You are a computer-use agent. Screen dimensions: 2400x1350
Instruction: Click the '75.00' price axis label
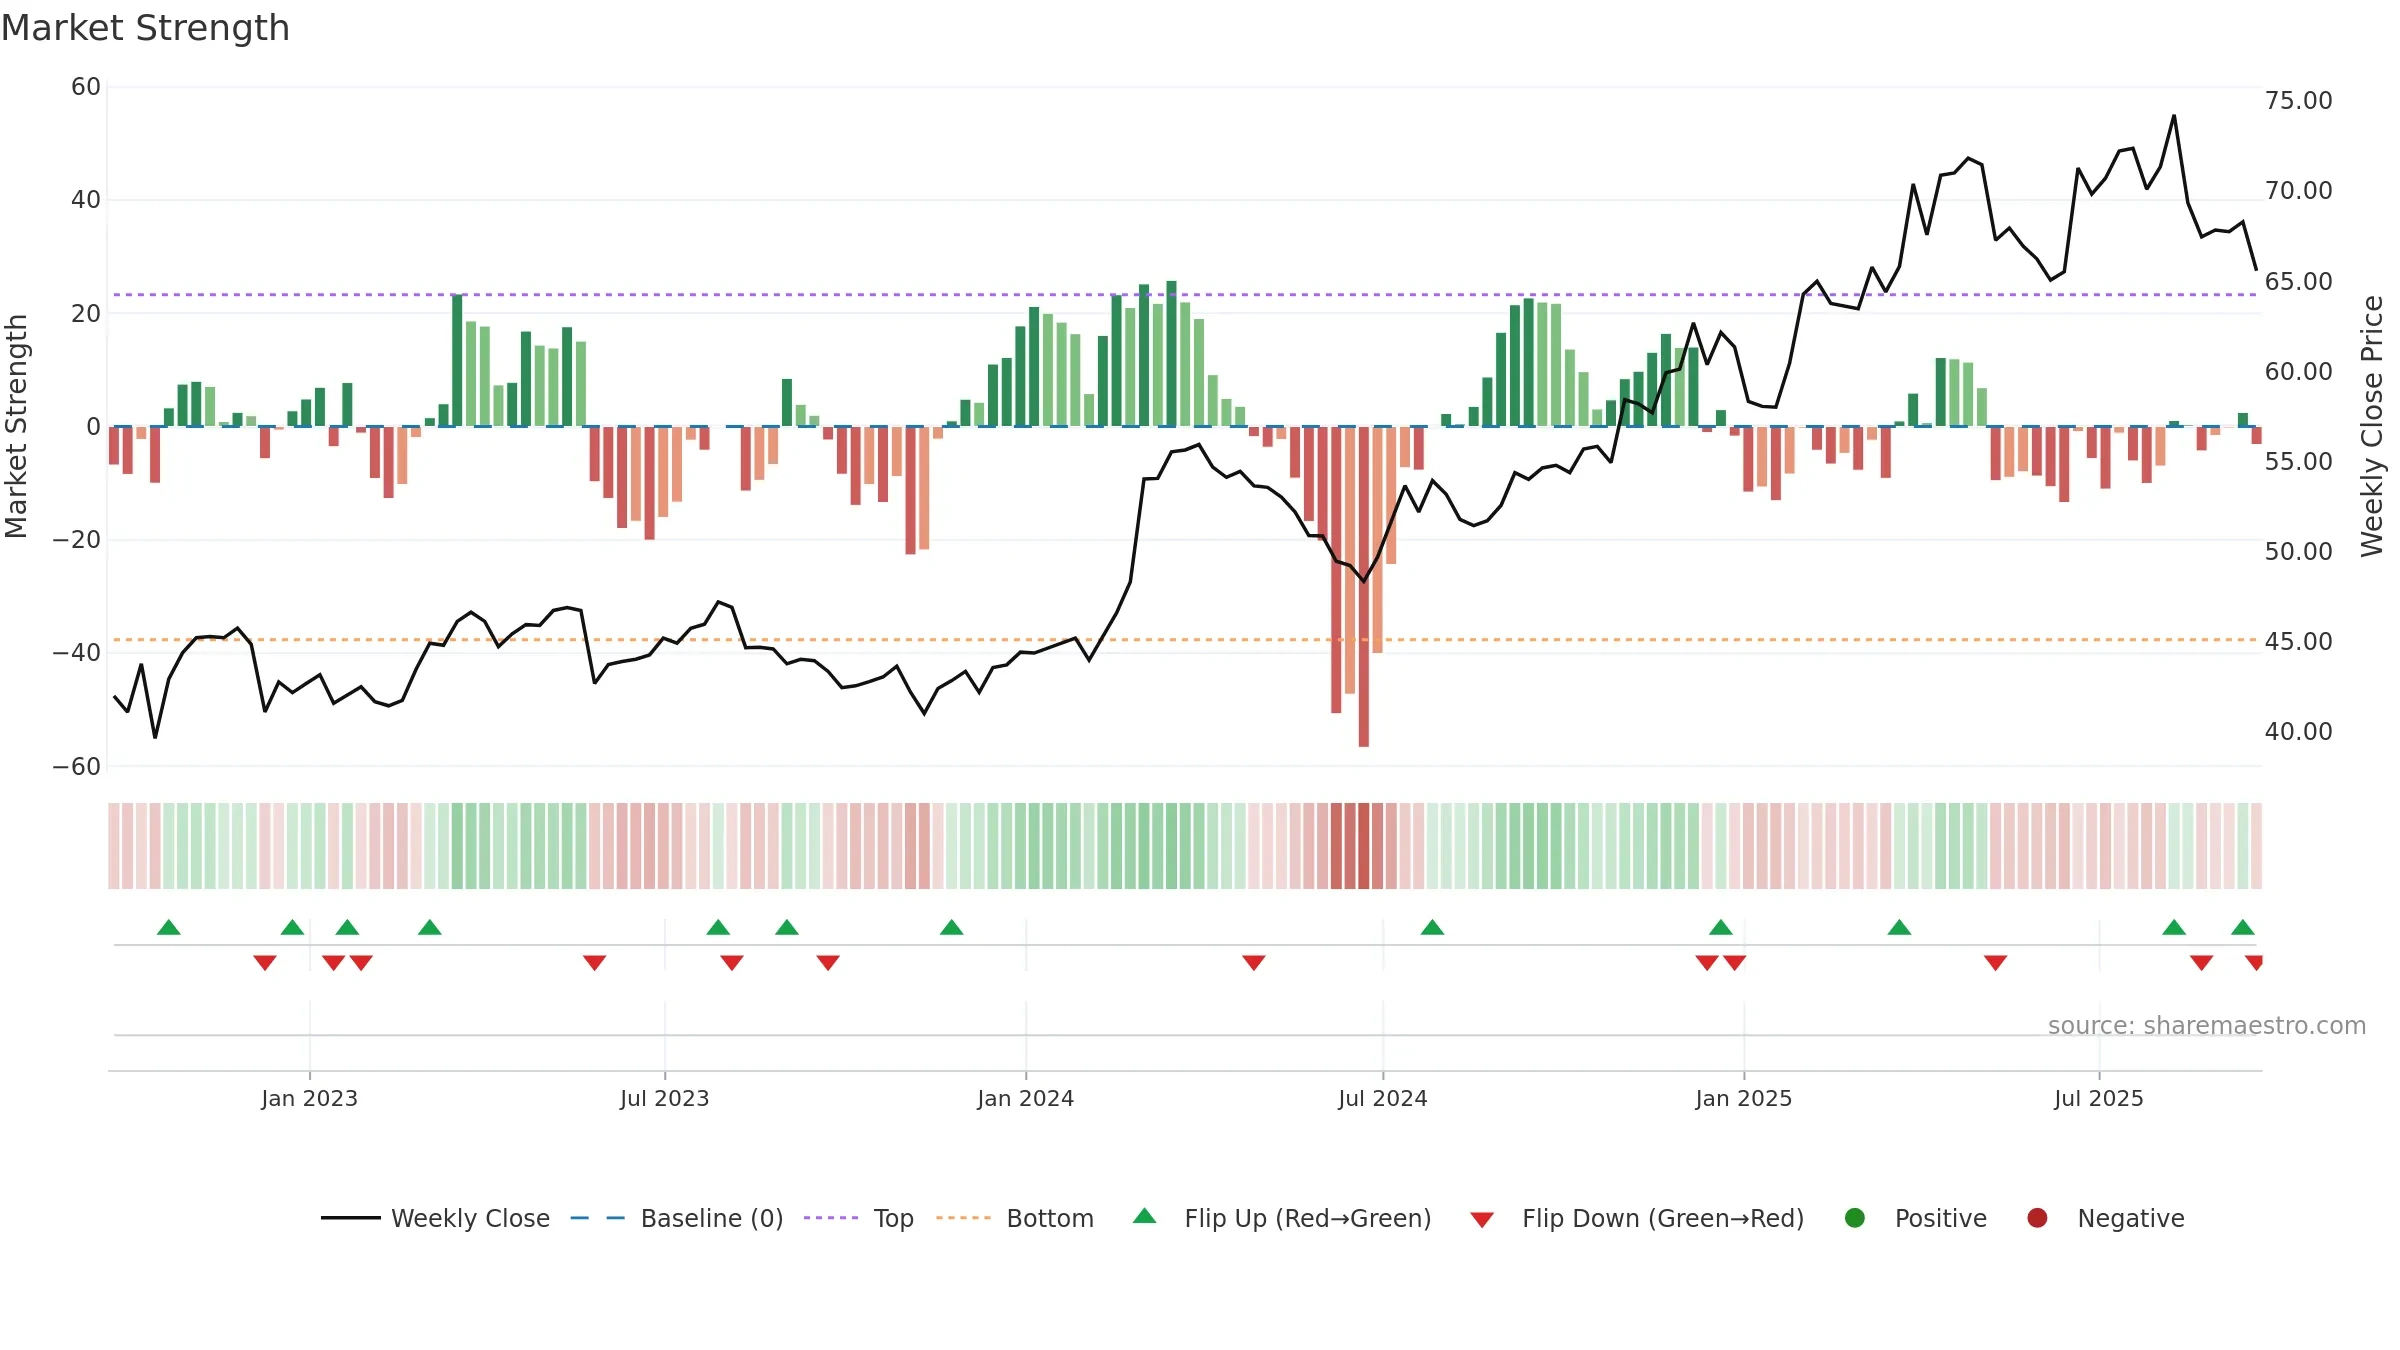pyautogui.click(x=2298, y=101)
